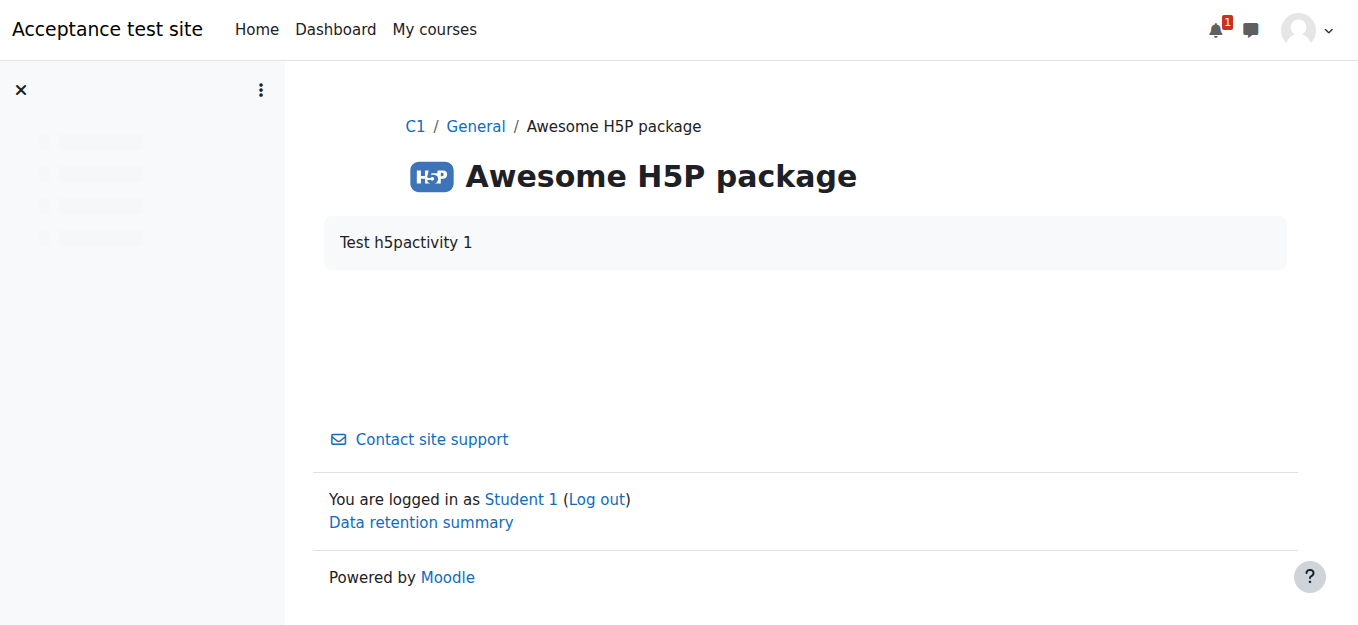This screenshot has width=1358, height=625.
Task: Follow the Contact site support link
Action: click(x=432, y=440)
